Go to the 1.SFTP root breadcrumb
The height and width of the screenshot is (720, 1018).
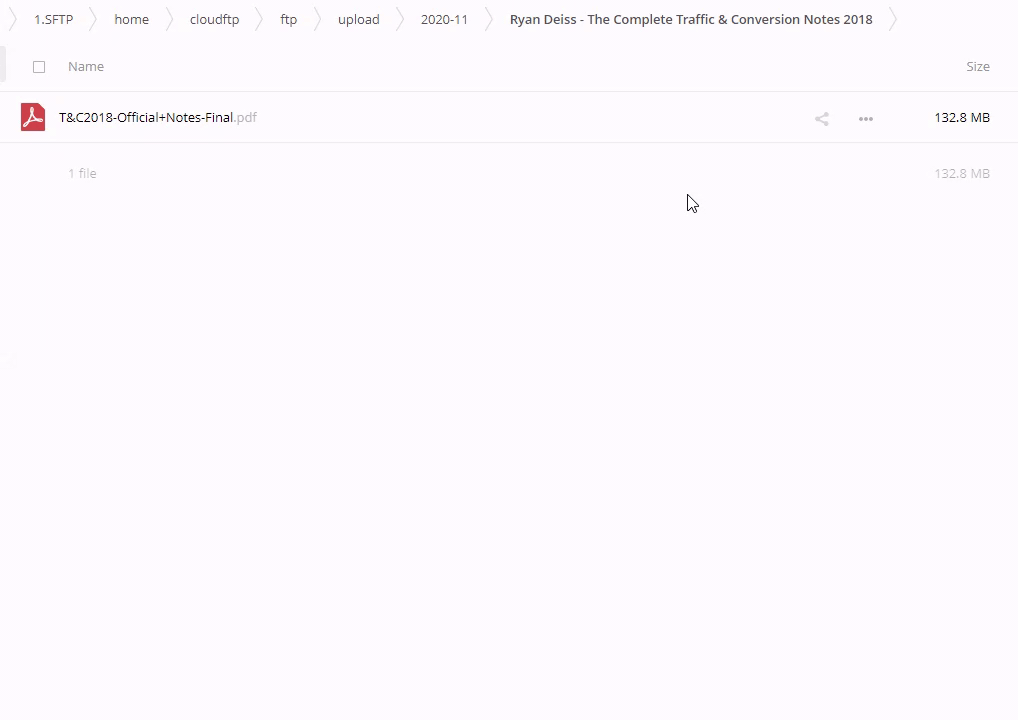pos(54,19)
